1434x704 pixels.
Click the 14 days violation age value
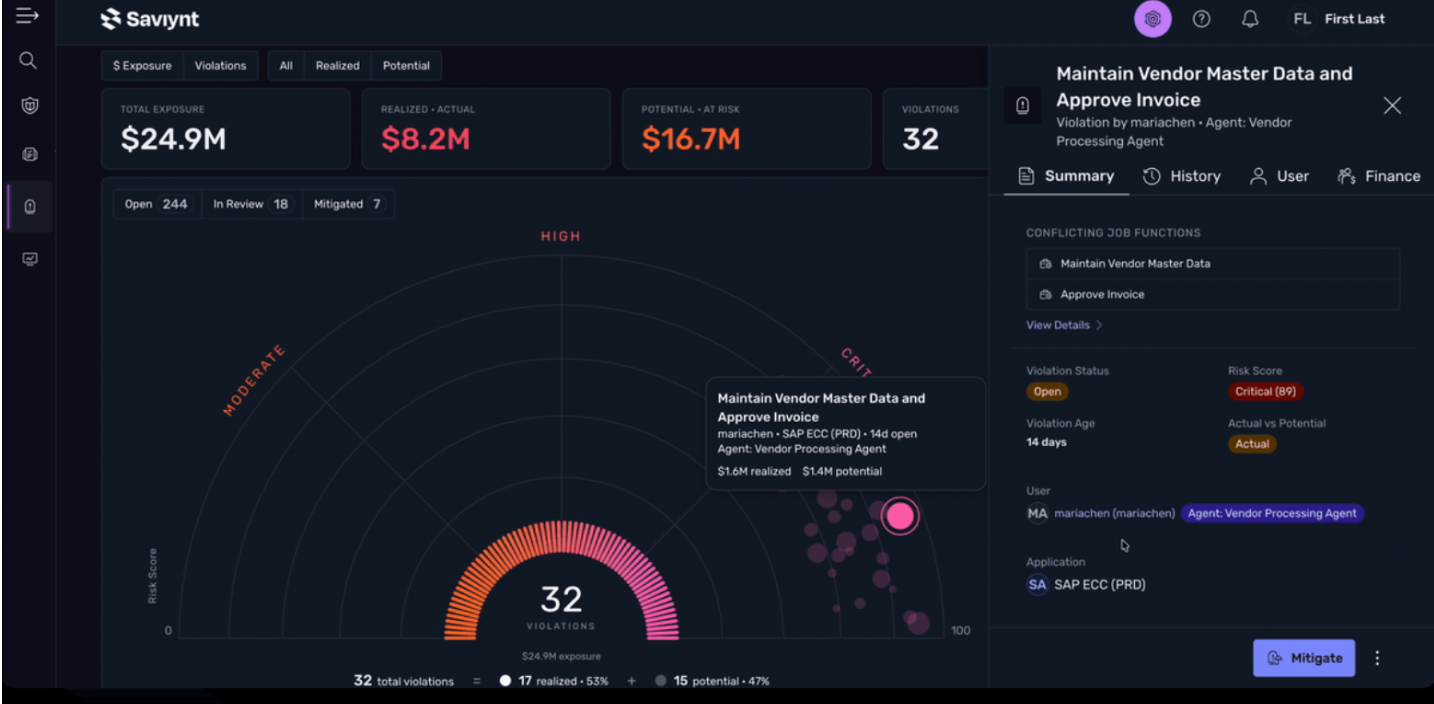(x=1046, y=442)
